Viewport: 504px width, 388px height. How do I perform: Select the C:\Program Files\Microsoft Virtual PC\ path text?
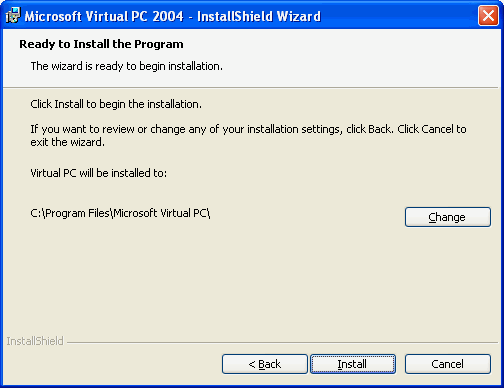coord(120,213)
